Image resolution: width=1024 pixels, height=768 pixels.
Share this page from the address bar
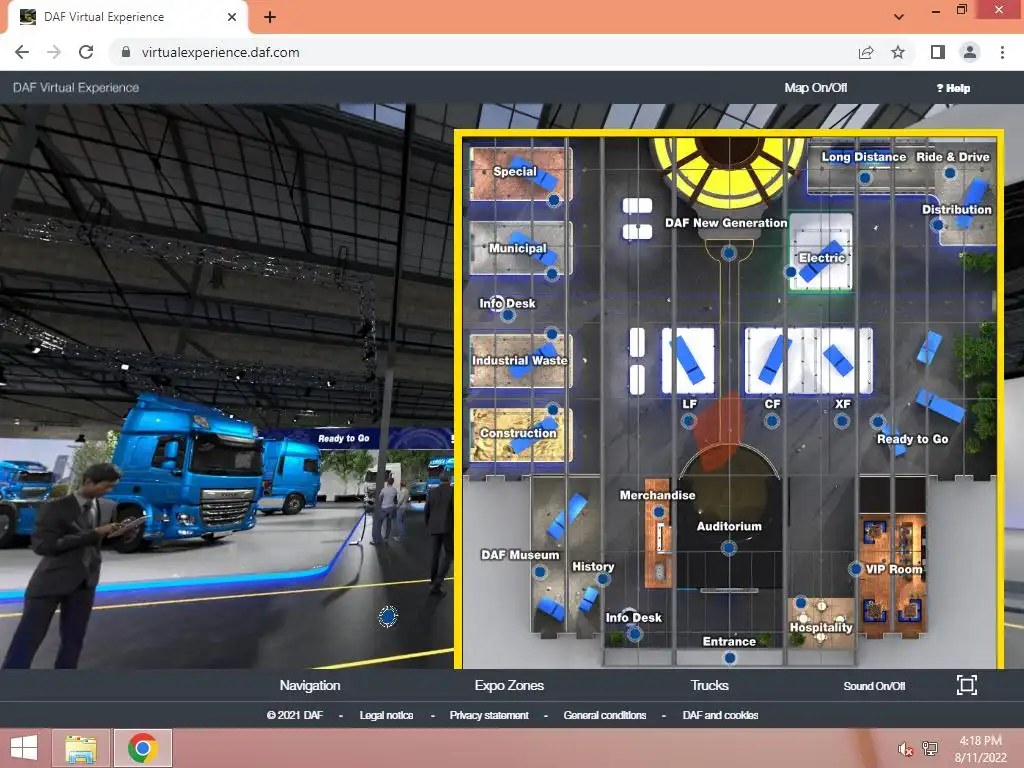[866, 52]
